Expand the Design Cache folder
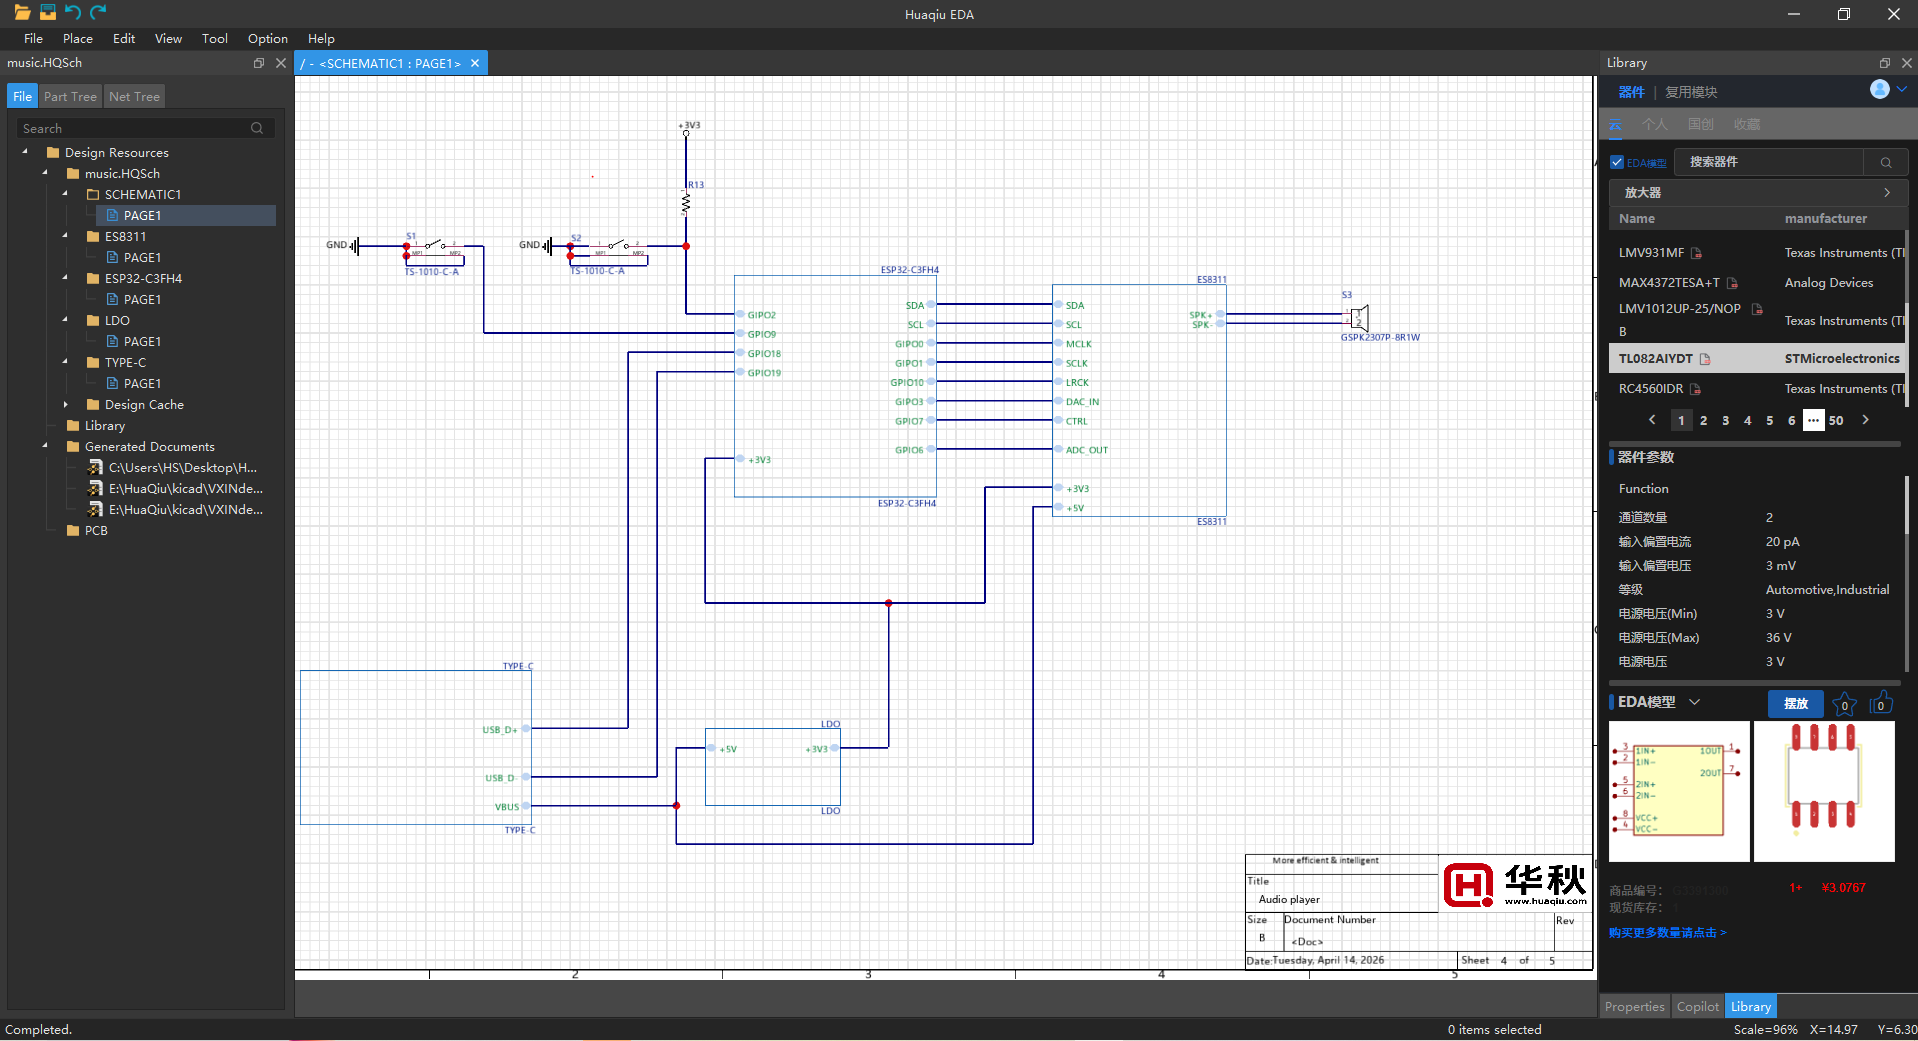This screenshot has height=1041, width=1918. click(66, 405)
